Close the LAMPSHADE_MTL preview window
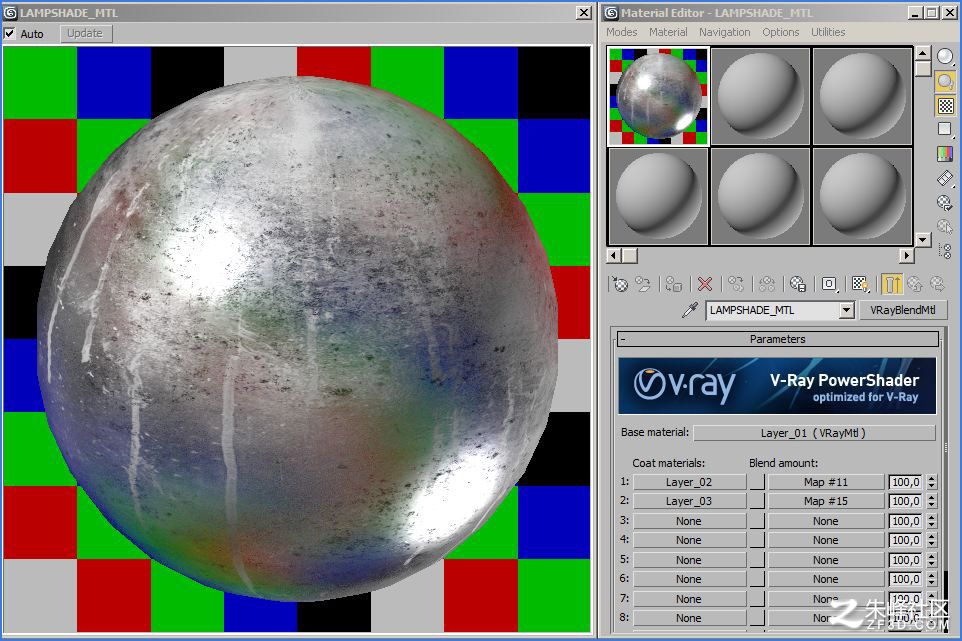962x641 pixels. pos(584,12)
